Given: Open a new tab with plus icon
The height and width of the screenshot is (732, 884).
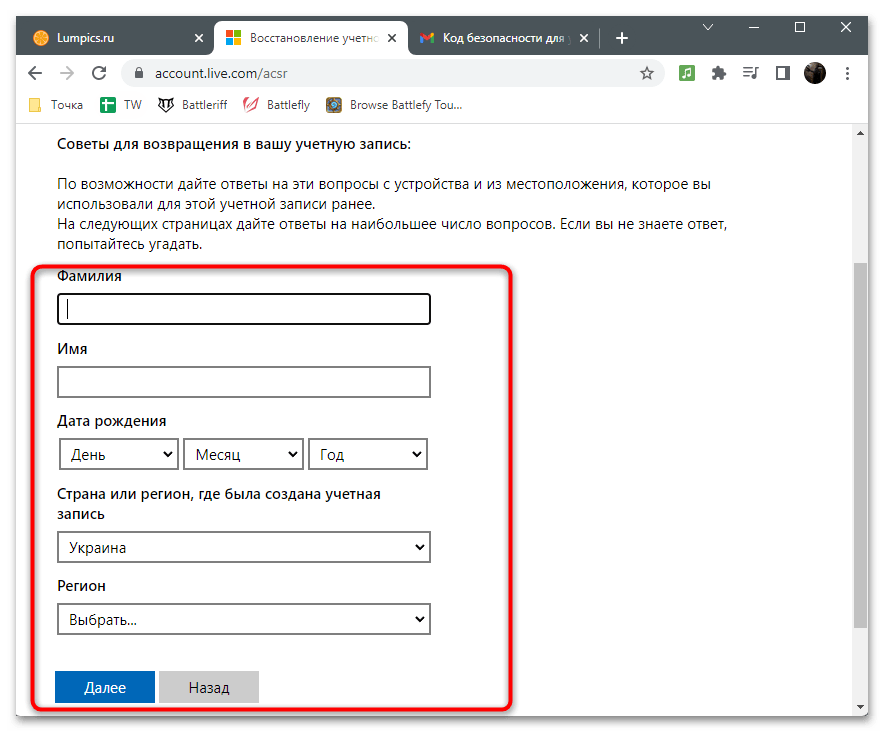Looking at the screenshot, I should click(x=621, y=38).
